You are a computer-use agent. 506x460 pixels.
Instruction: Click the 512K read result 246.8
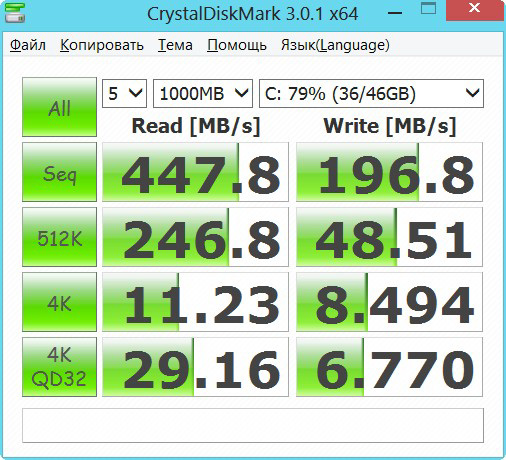(195, 237)
